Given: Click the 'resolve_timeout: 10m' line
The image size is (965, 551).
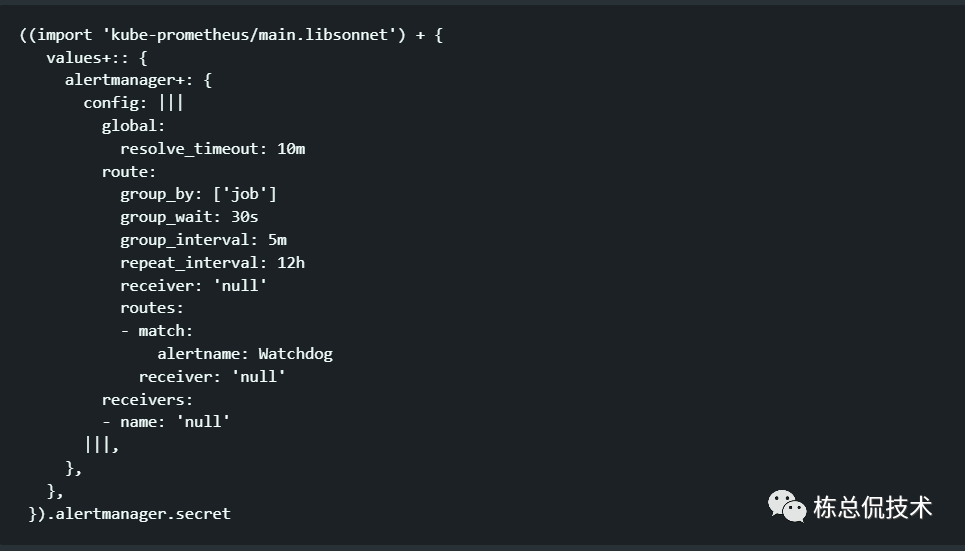Looking at the screenshot, I should coord(212,149).
